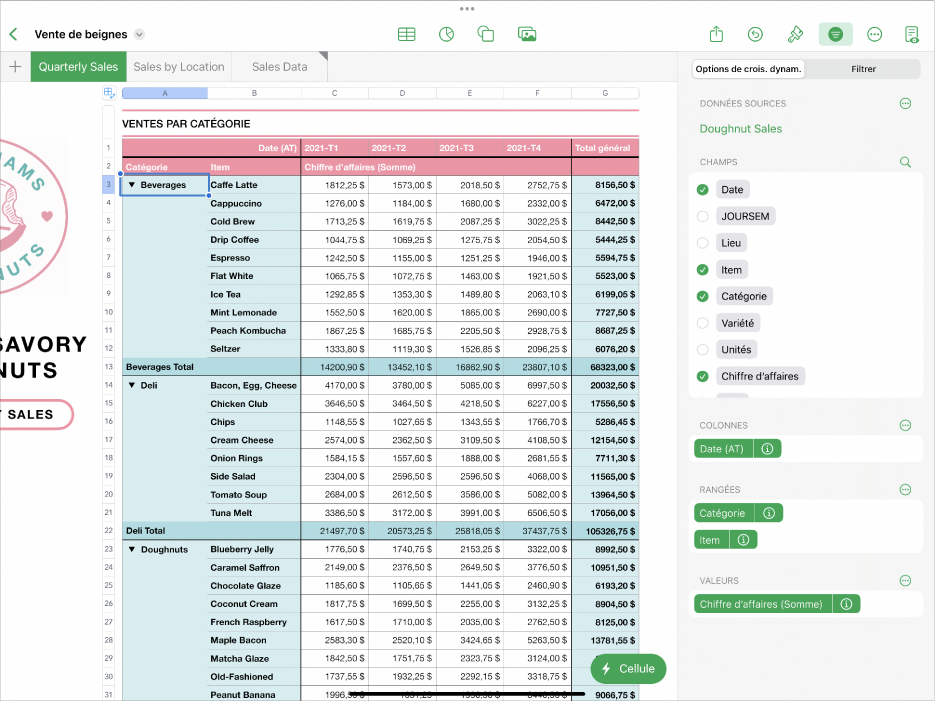
Task: Select the Quarterly Sales sheet tab
Action: pyautogui.click(x=78, y=67)
